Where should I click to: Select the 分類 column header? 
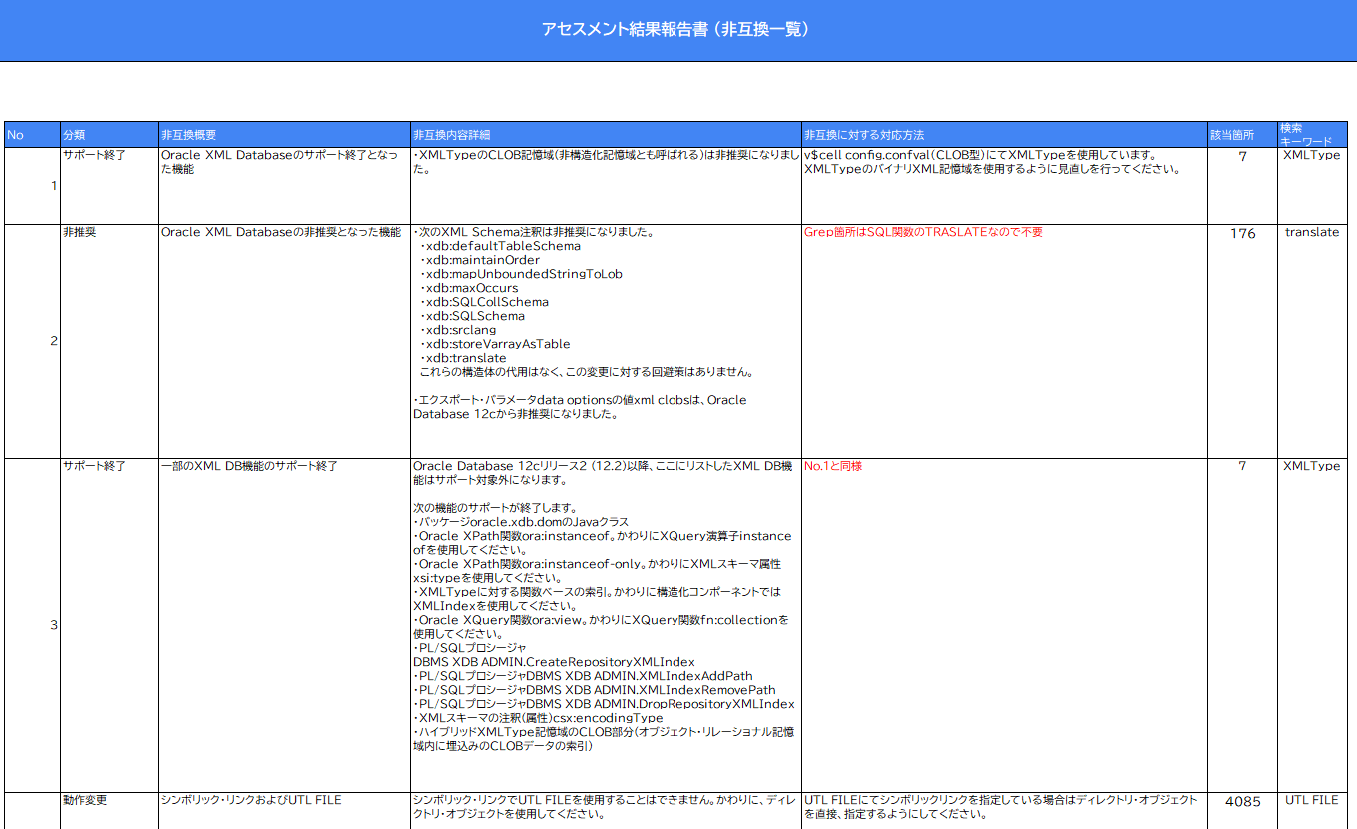pyautogui.click(x=108, y=134)
